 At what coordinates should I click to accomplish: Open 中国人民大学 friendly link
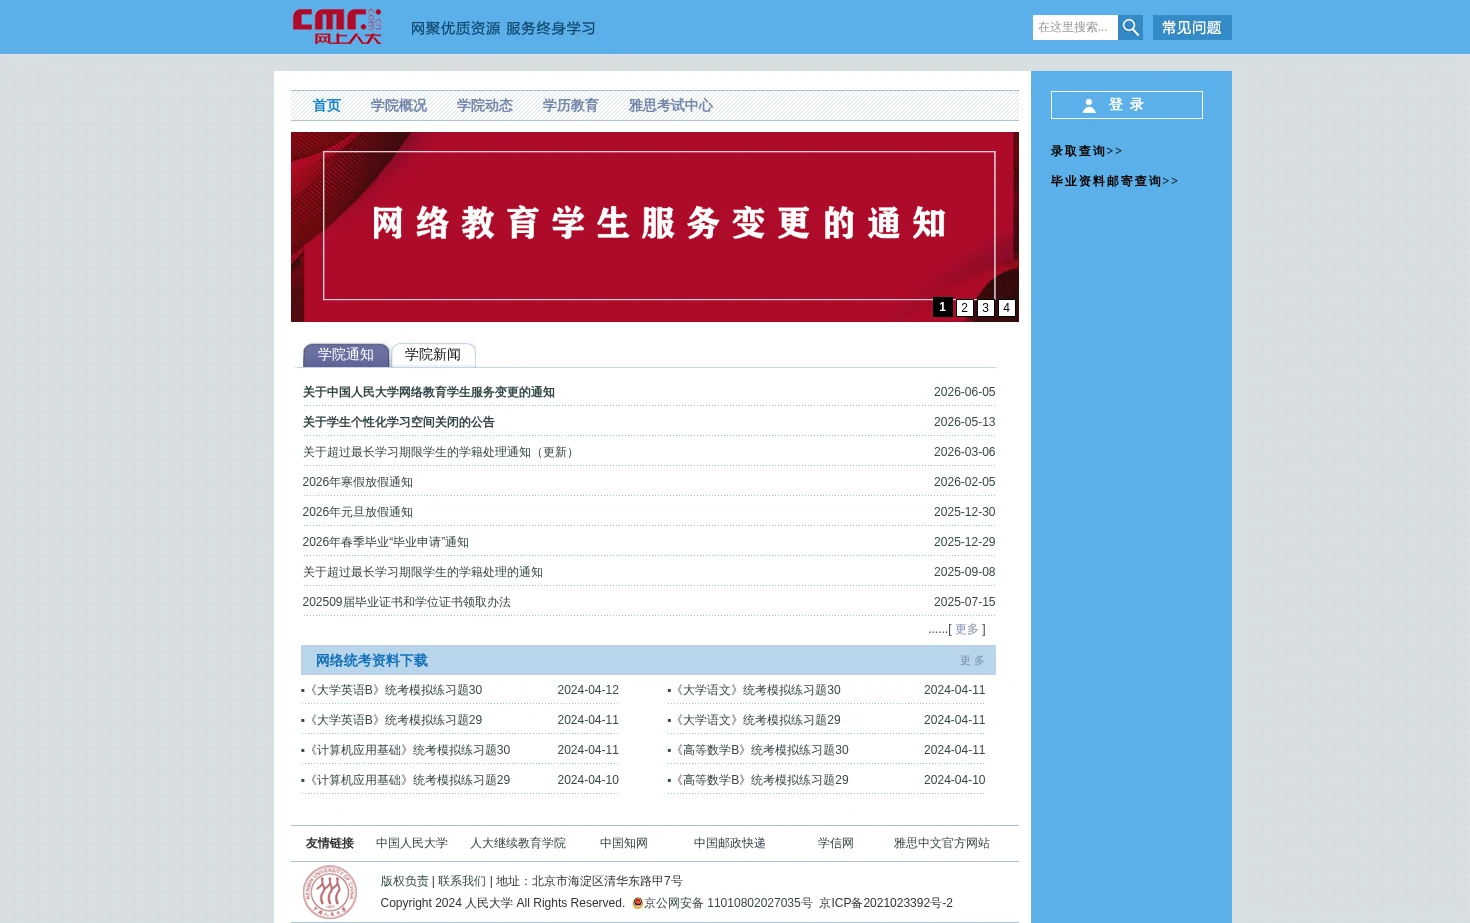coord(412,843)
